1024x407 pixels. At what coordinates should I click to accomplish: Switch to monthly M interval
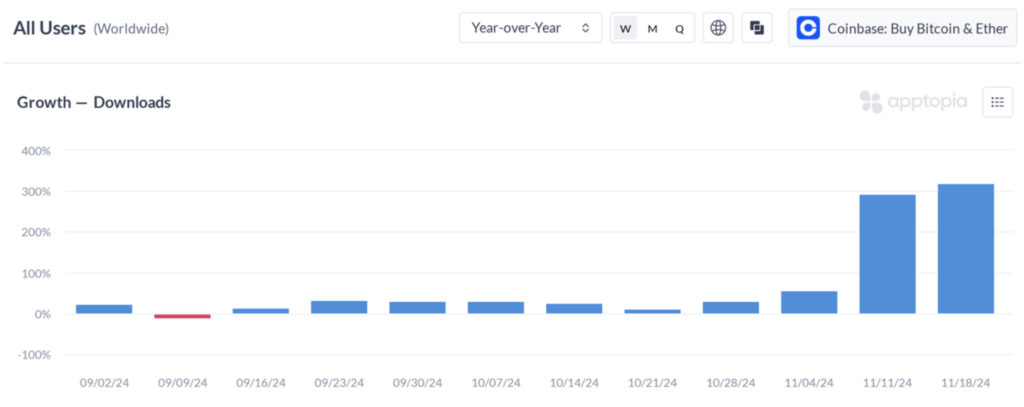point(652,29)
